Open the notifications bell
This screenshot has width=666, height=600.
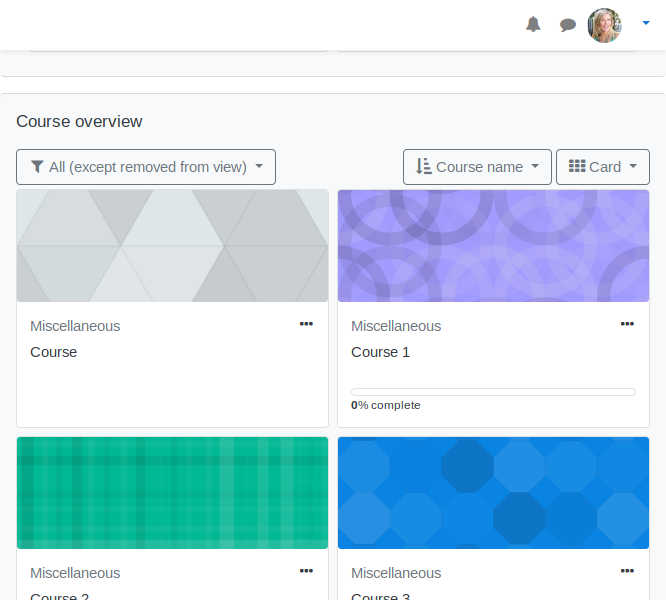533,24
